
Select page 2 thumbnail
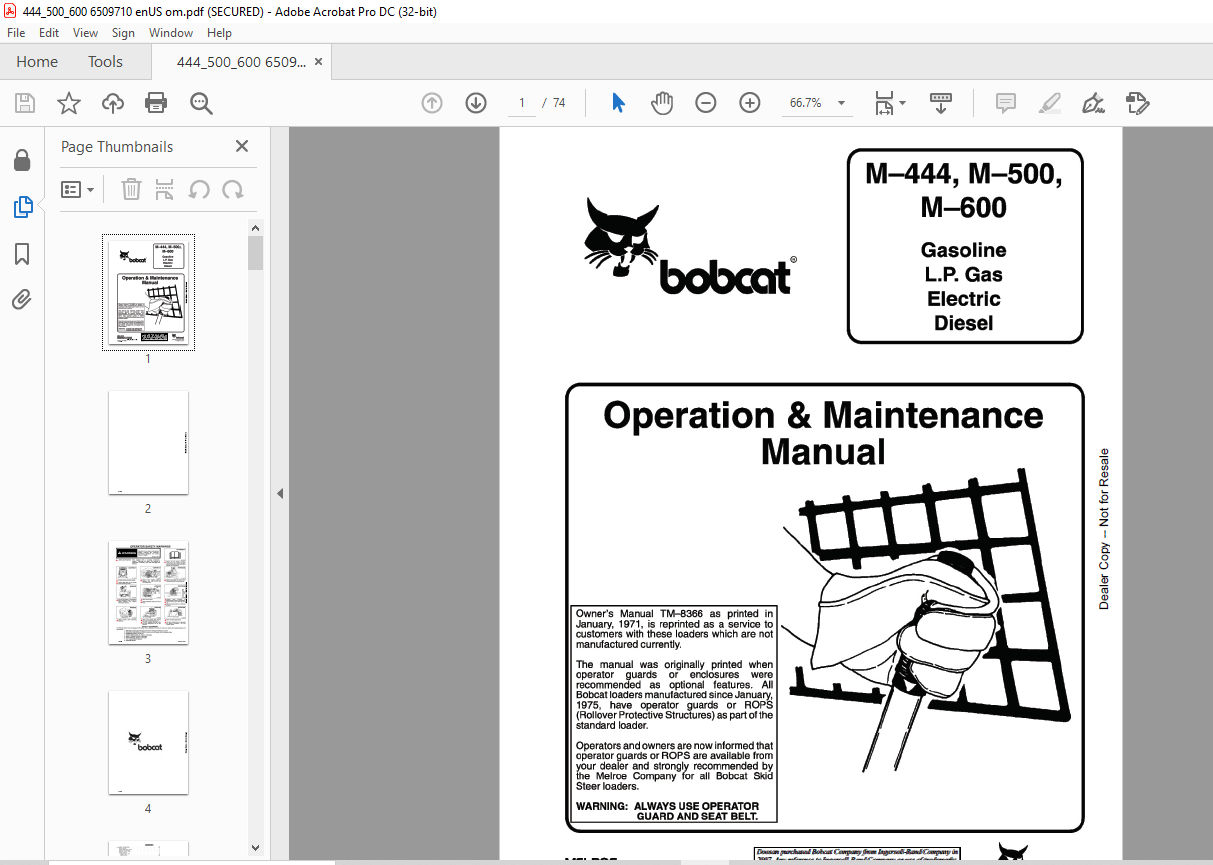[148, 443]
